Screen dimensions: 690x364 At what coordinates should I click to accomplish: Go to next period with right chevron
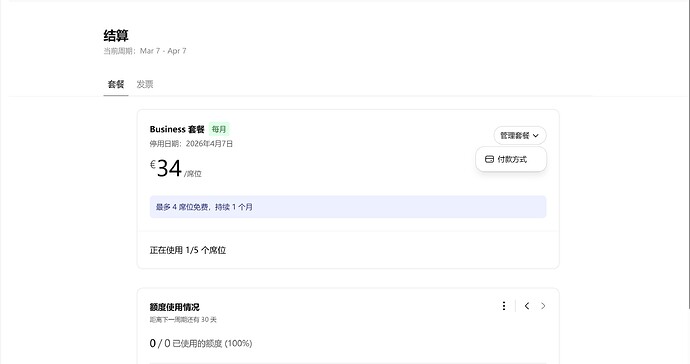click(543, 306)
